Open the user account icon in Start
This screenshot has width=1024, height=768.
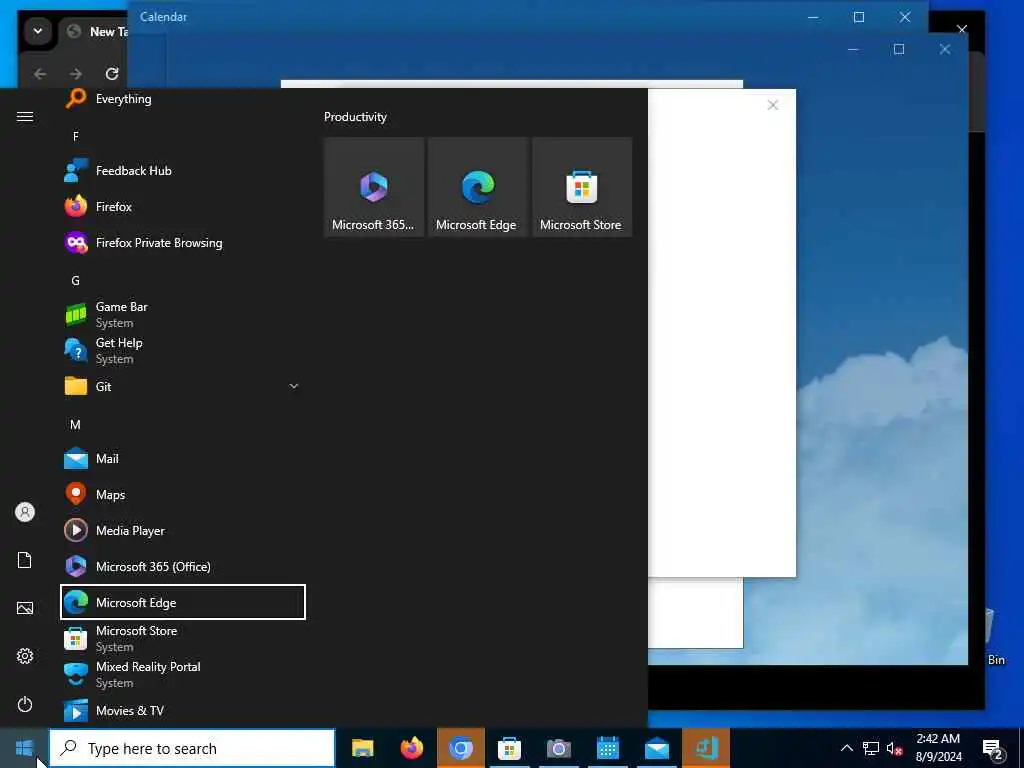pyautogui.click(x=25, y=512)
